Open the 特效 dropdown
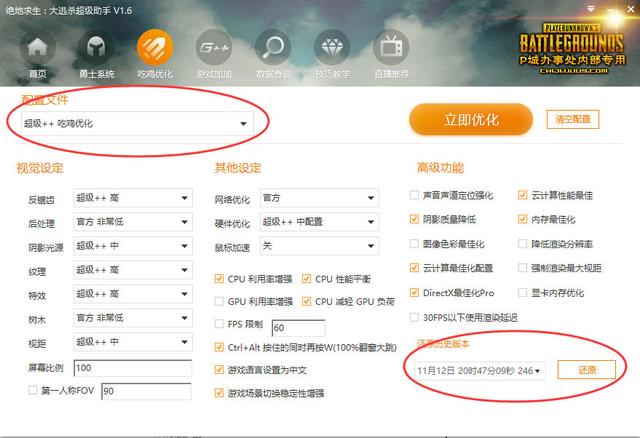Screen dimensions: 640x438 (133, 294)
